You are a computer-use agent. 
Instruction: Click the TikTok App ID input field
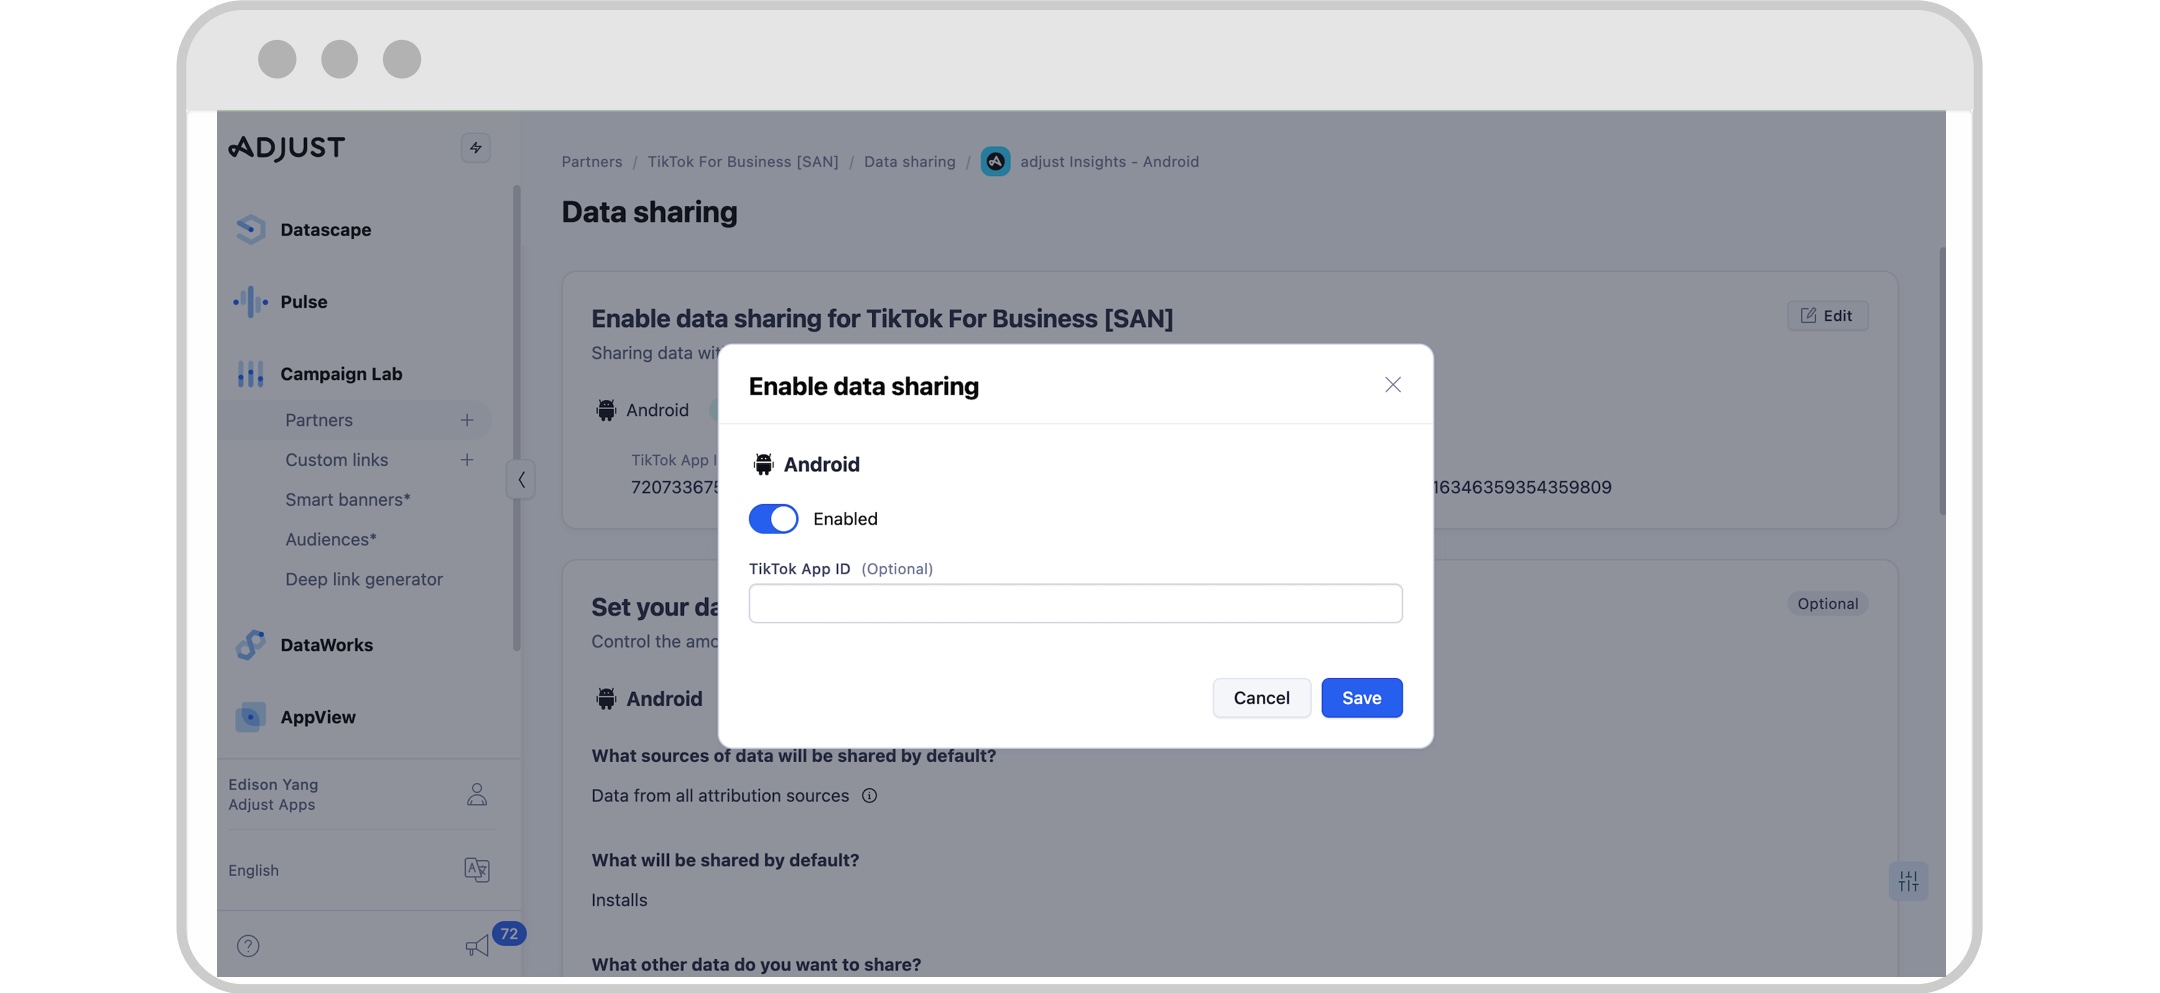(x=1075, y=604)
